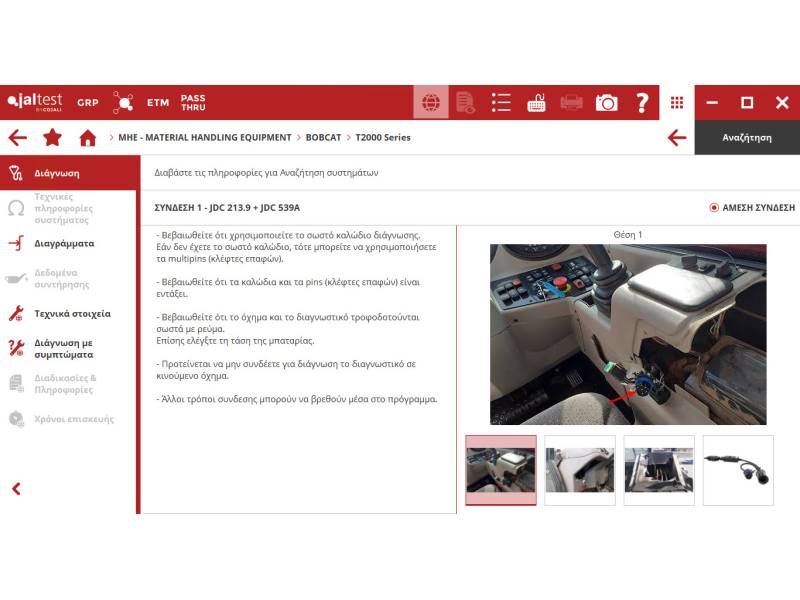Select the second connector location thumbnail
The image size is (800, 600).
[x=580, y=470]
